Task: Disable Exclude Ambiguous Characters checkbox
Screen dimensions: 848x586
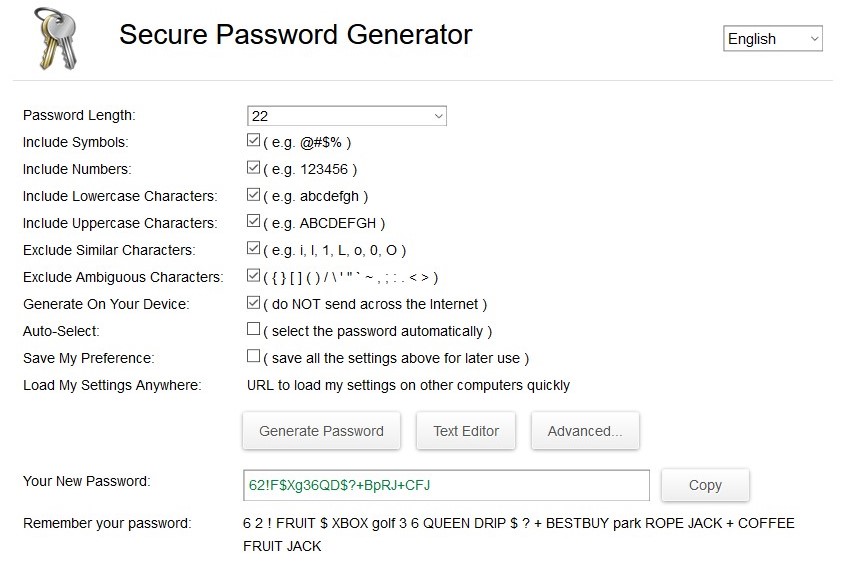Action: (x=253, y=275)
